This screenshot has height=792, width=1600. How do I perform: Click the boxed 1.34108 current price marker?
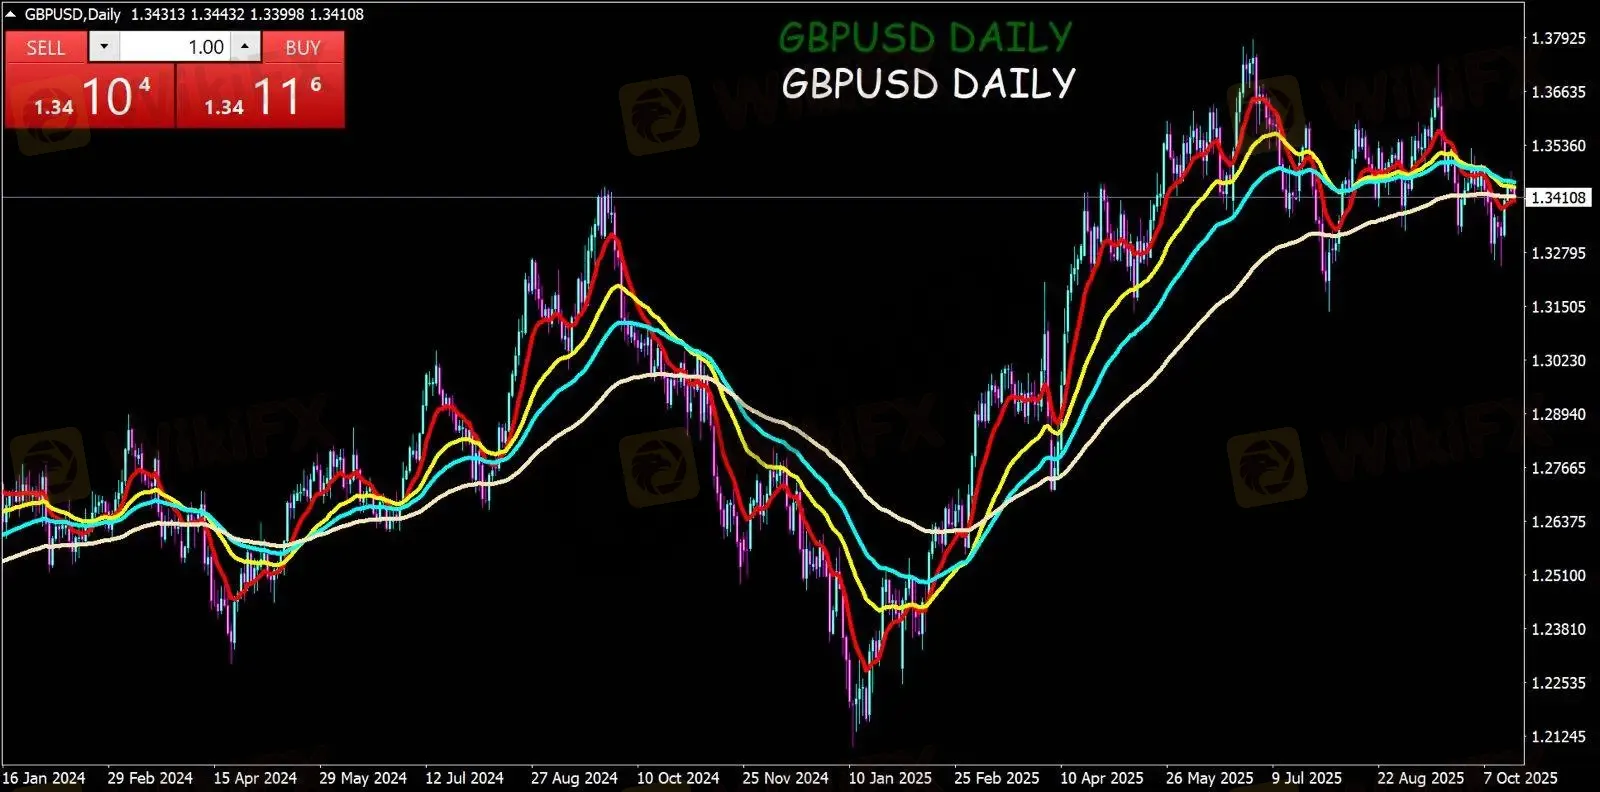(1559, 198)
